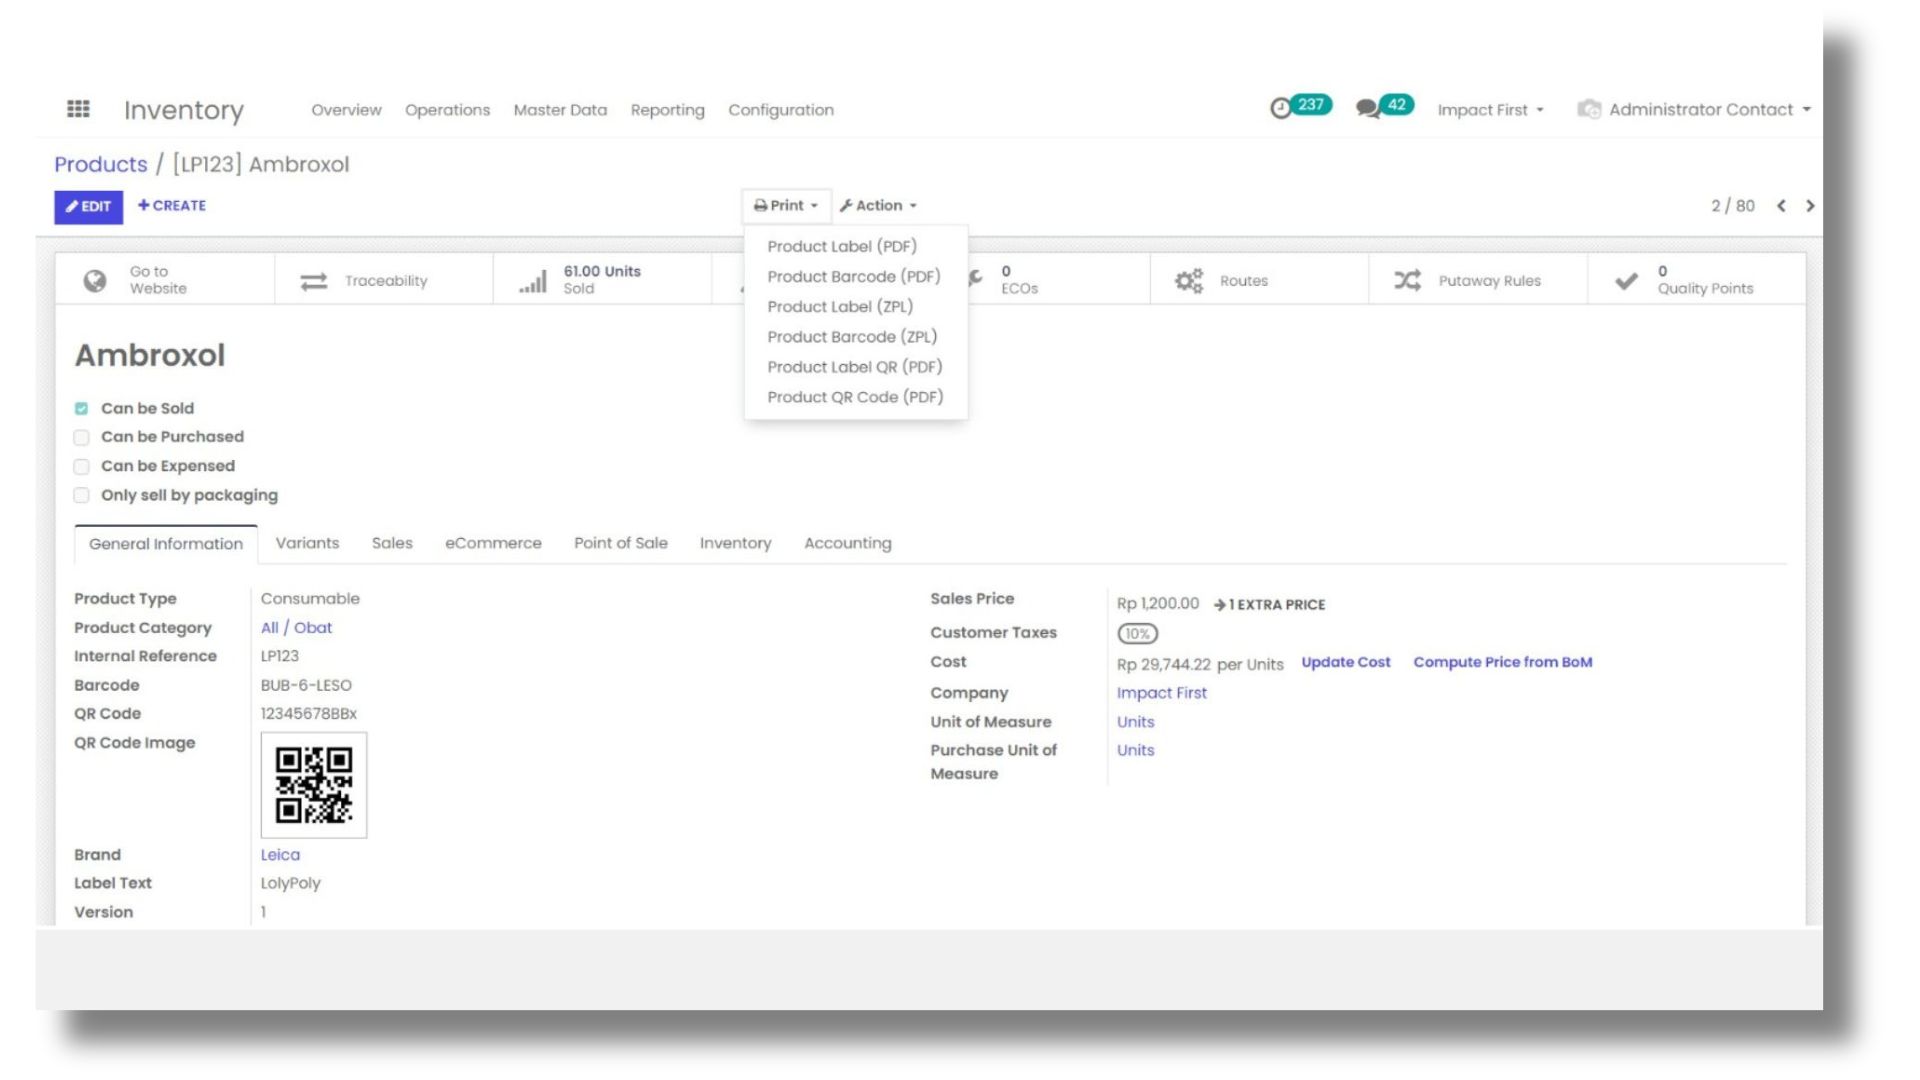Click the Administrator Contact camera avatar icon
This screenshot has height=1080, width=1920.
[x=1589, y=109]
